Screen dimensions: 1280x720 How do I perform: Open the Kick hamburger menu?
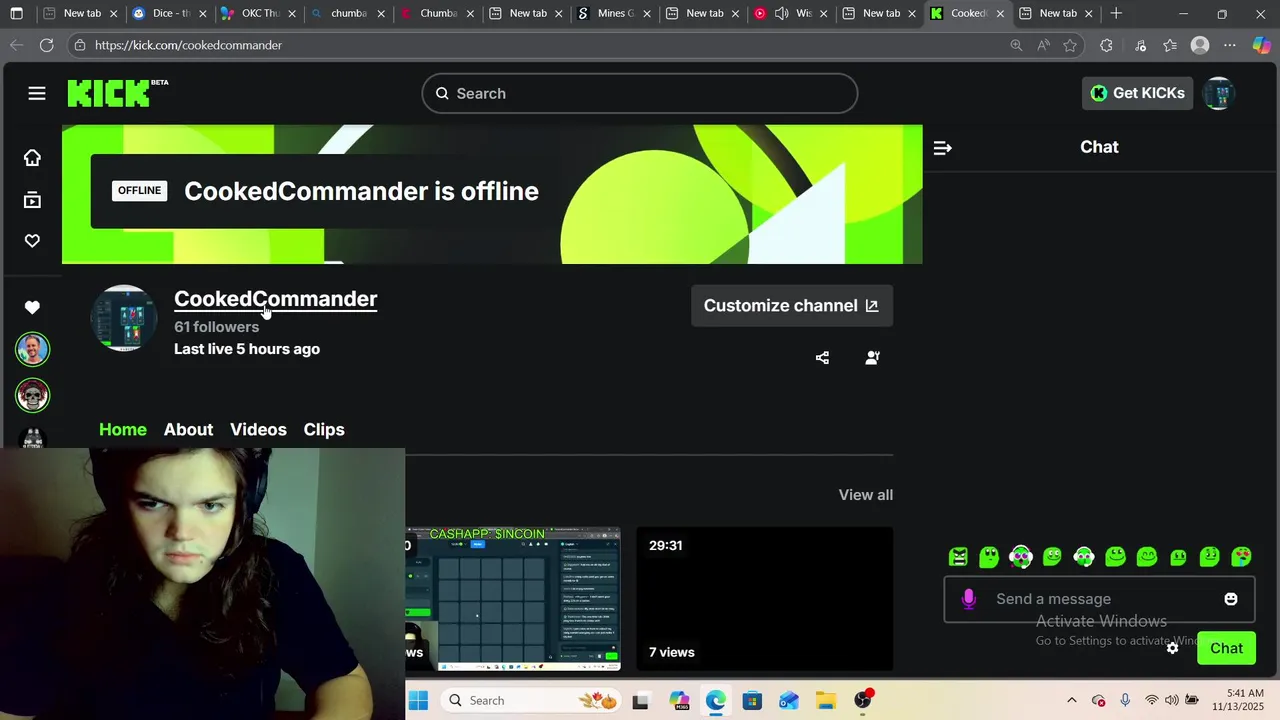(x=37, y=93)
